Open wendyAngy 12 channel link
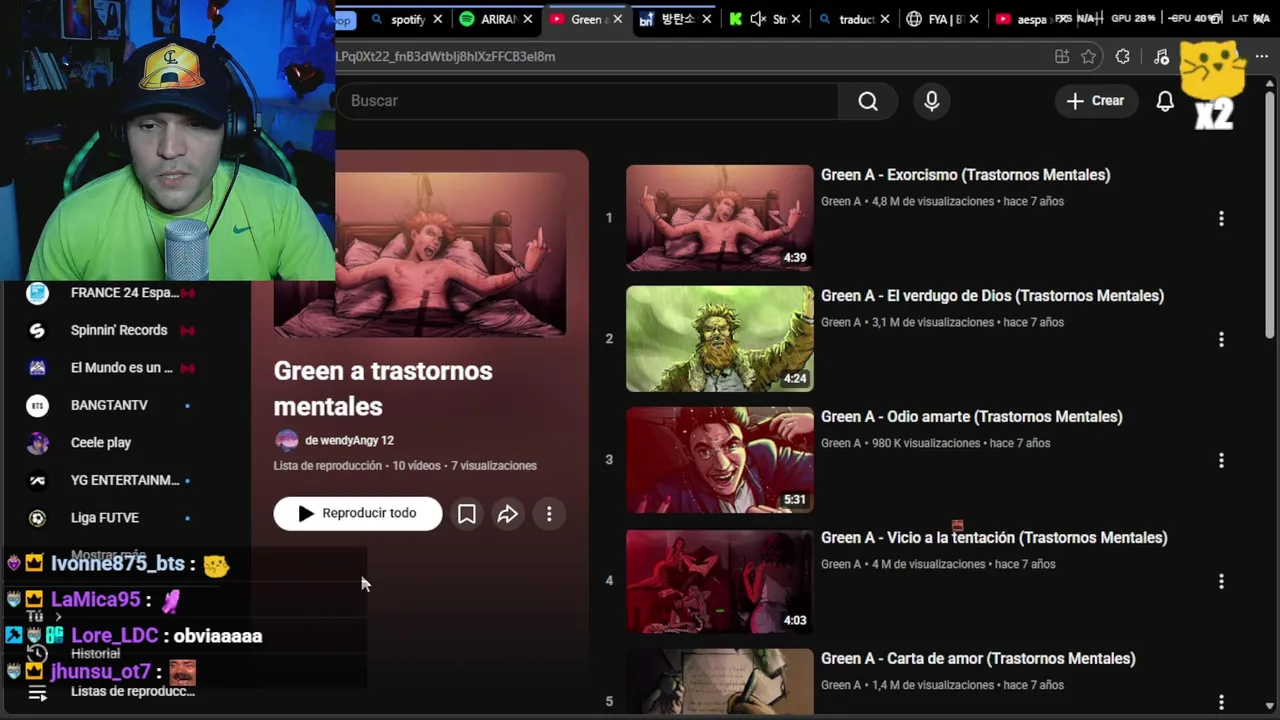The image size is (1280, 720). [349, 441]
